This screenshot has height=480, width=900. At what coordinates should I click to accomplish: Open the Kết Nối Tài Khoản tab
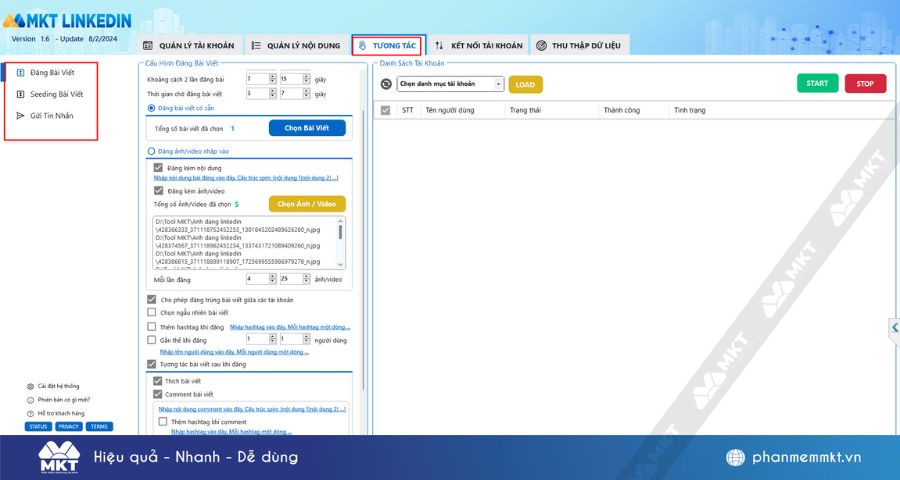click(479, 45)
